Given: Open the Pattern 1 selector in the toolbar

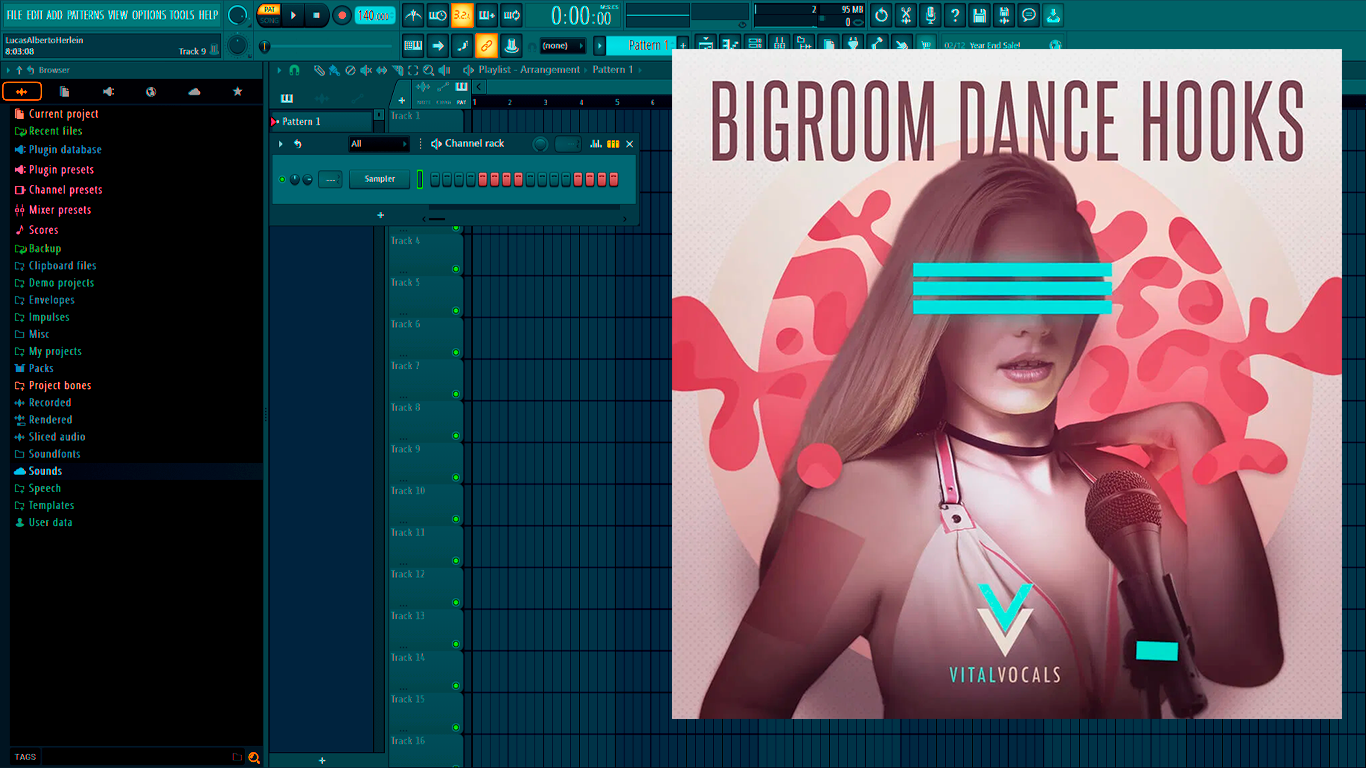Looking at the screenshot, I should 641,45.
